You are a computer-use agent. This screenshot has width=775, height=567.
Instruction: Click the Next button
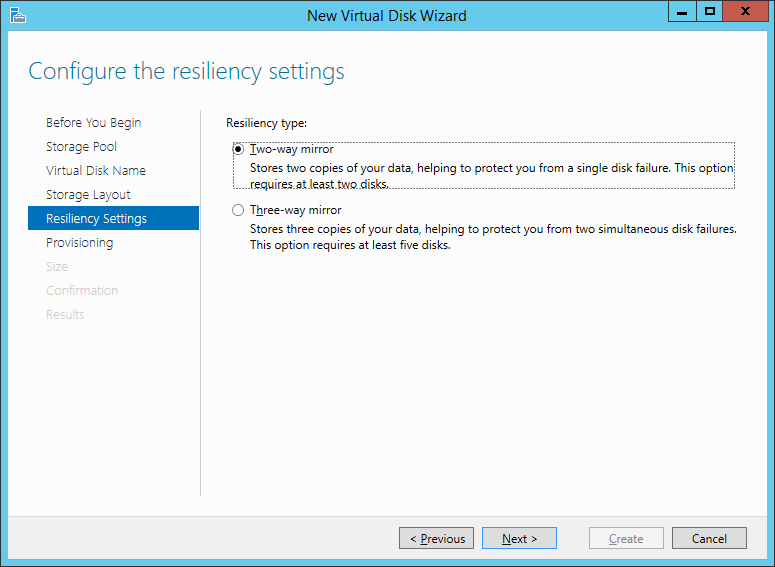519,538
